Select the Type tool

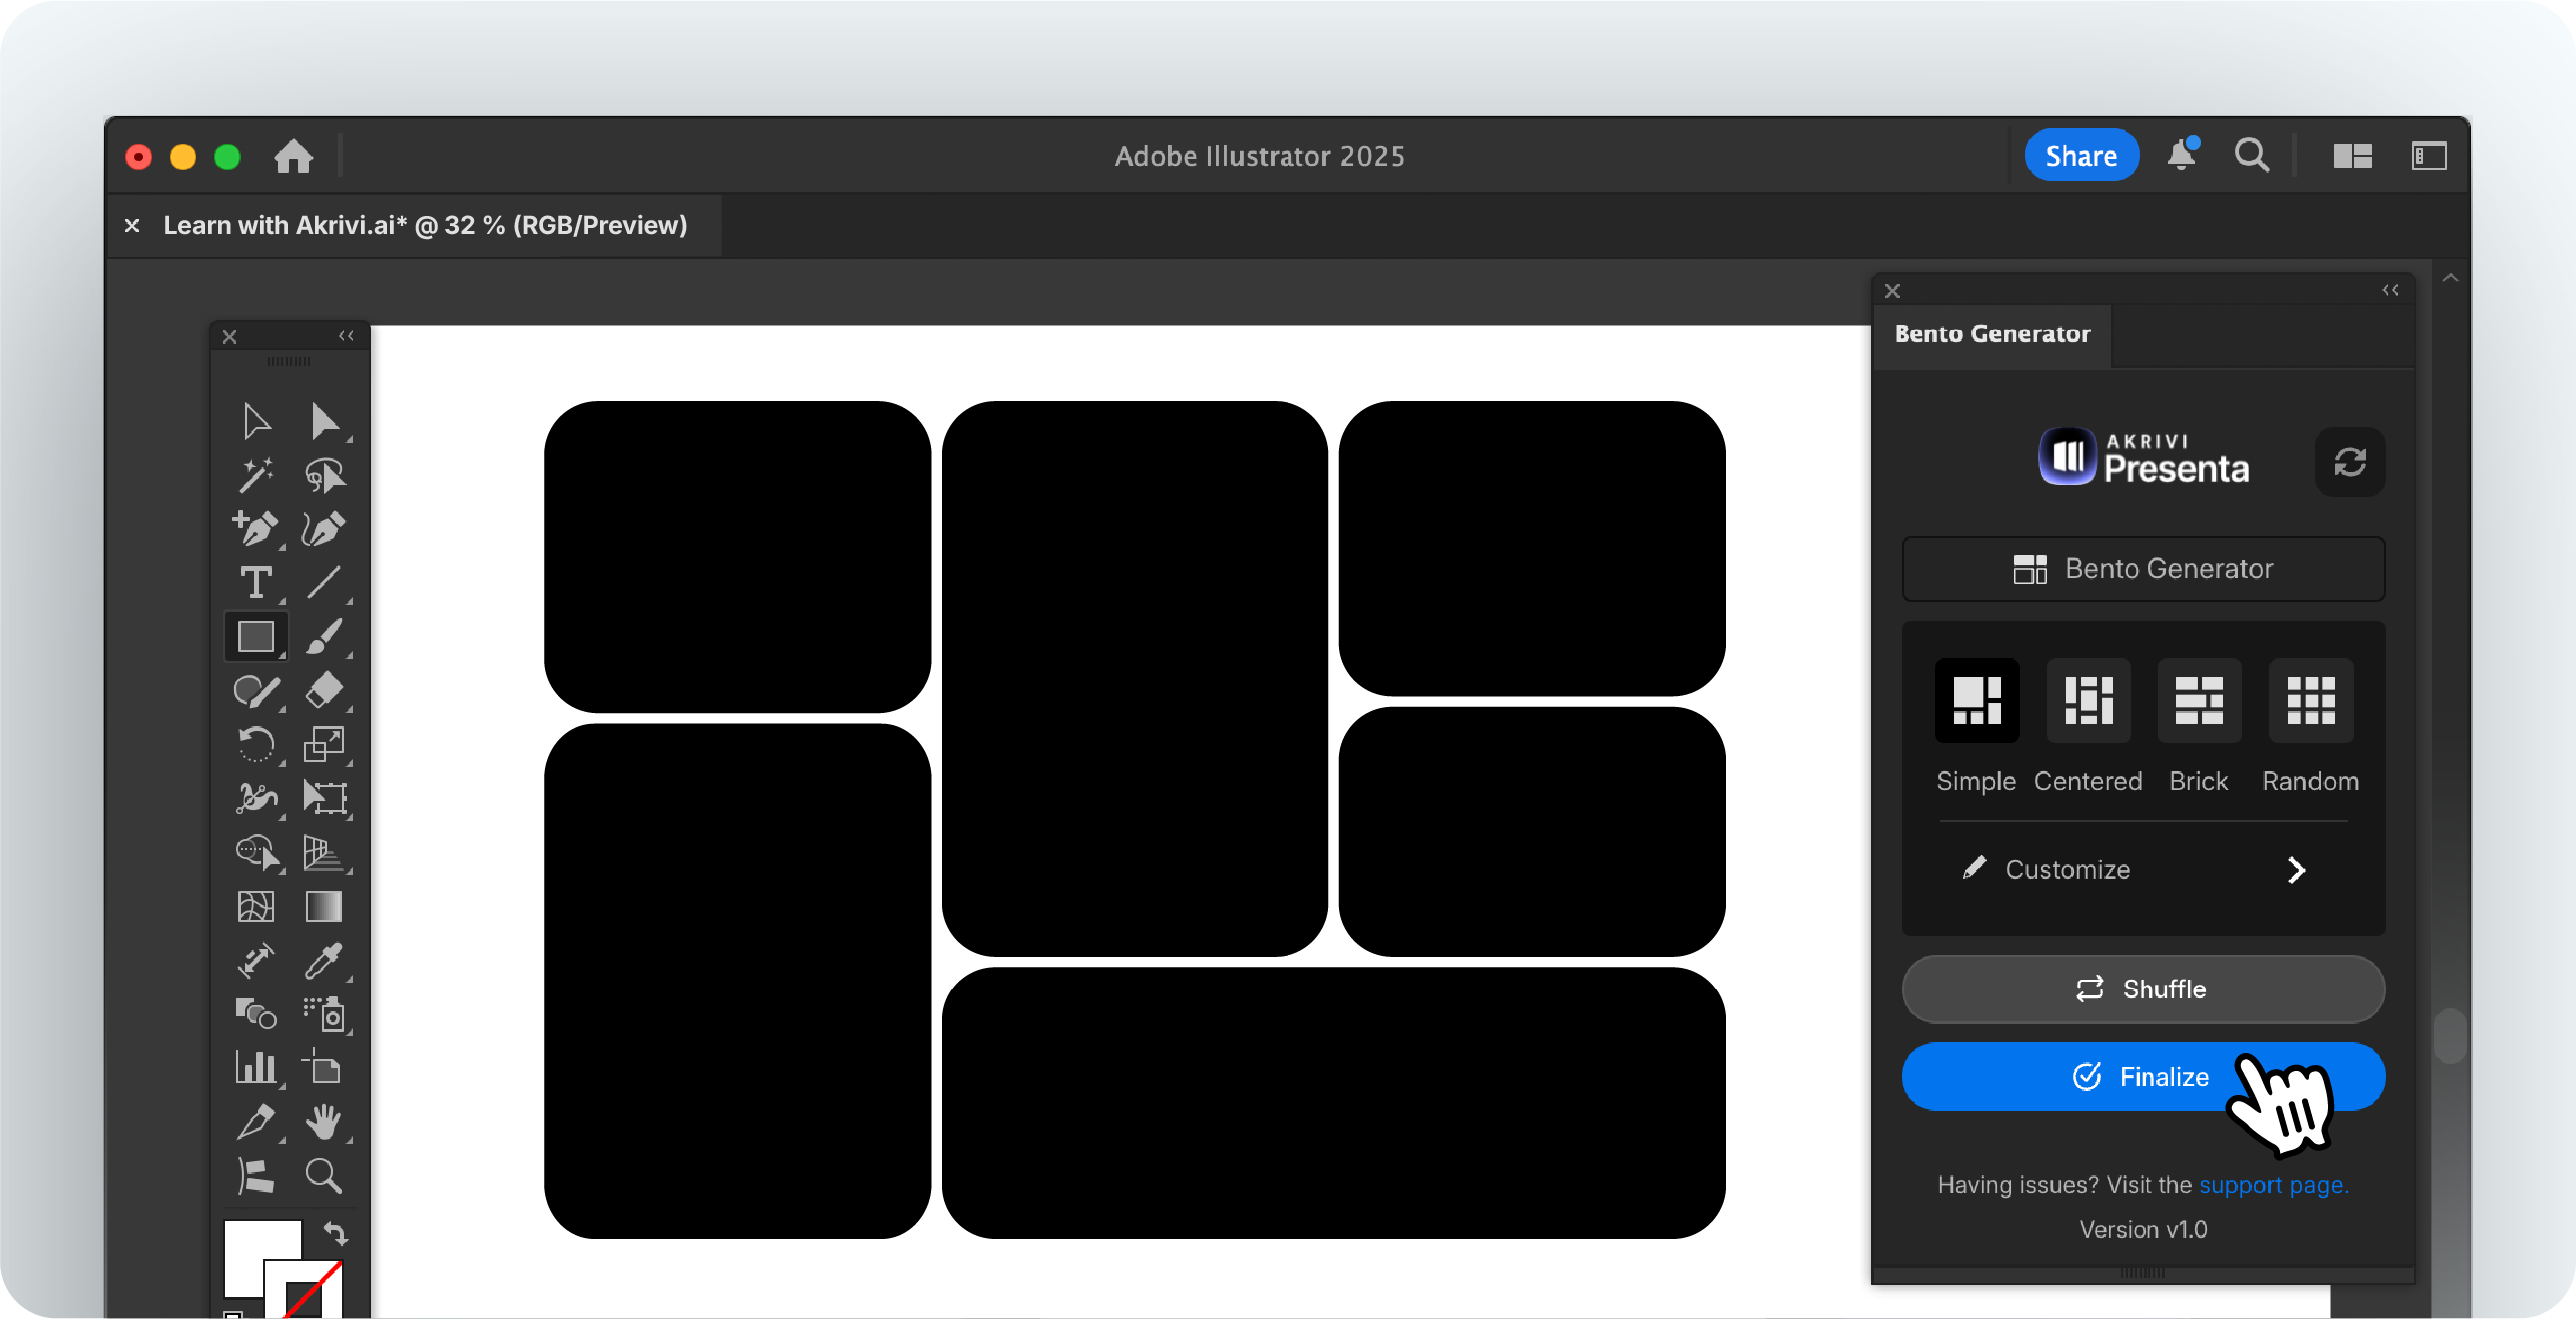[x=256, y=582]
